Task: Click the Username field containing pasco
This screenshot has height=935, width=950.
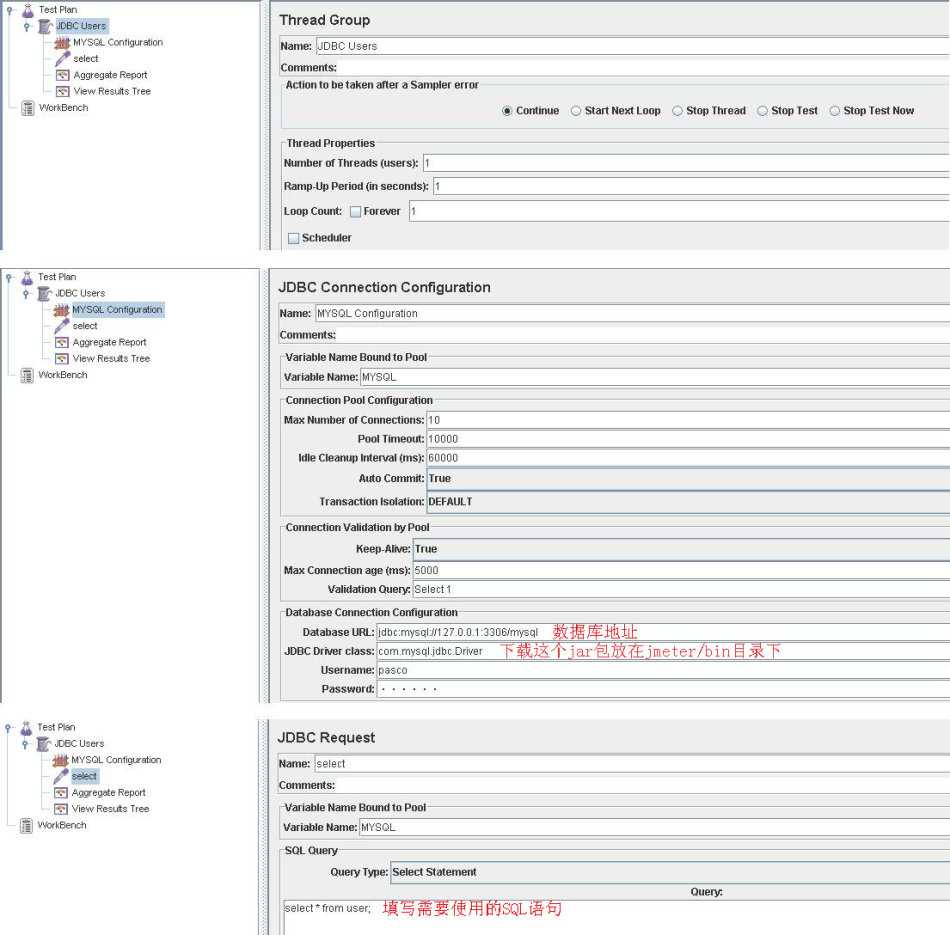Action: point(663,670)
